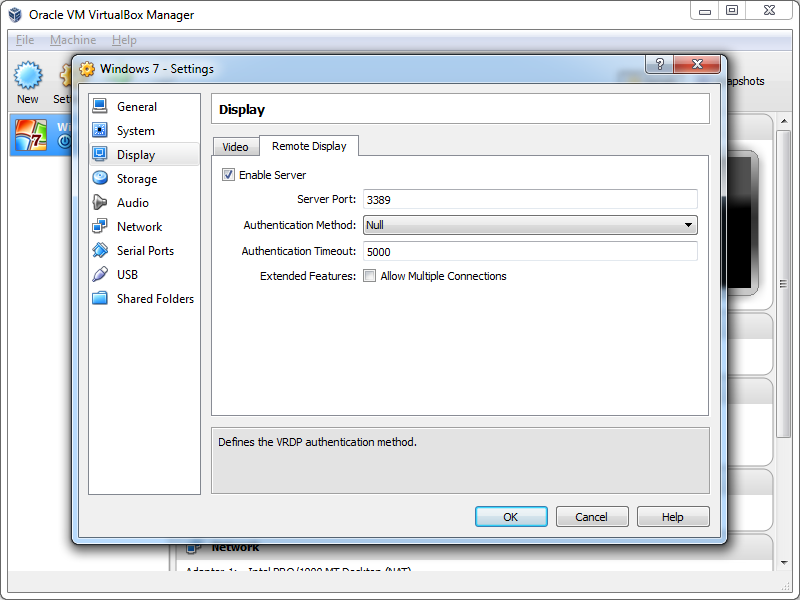Open Audio settings speaker icon
The image size is (800, 600).
coord(100,203)
